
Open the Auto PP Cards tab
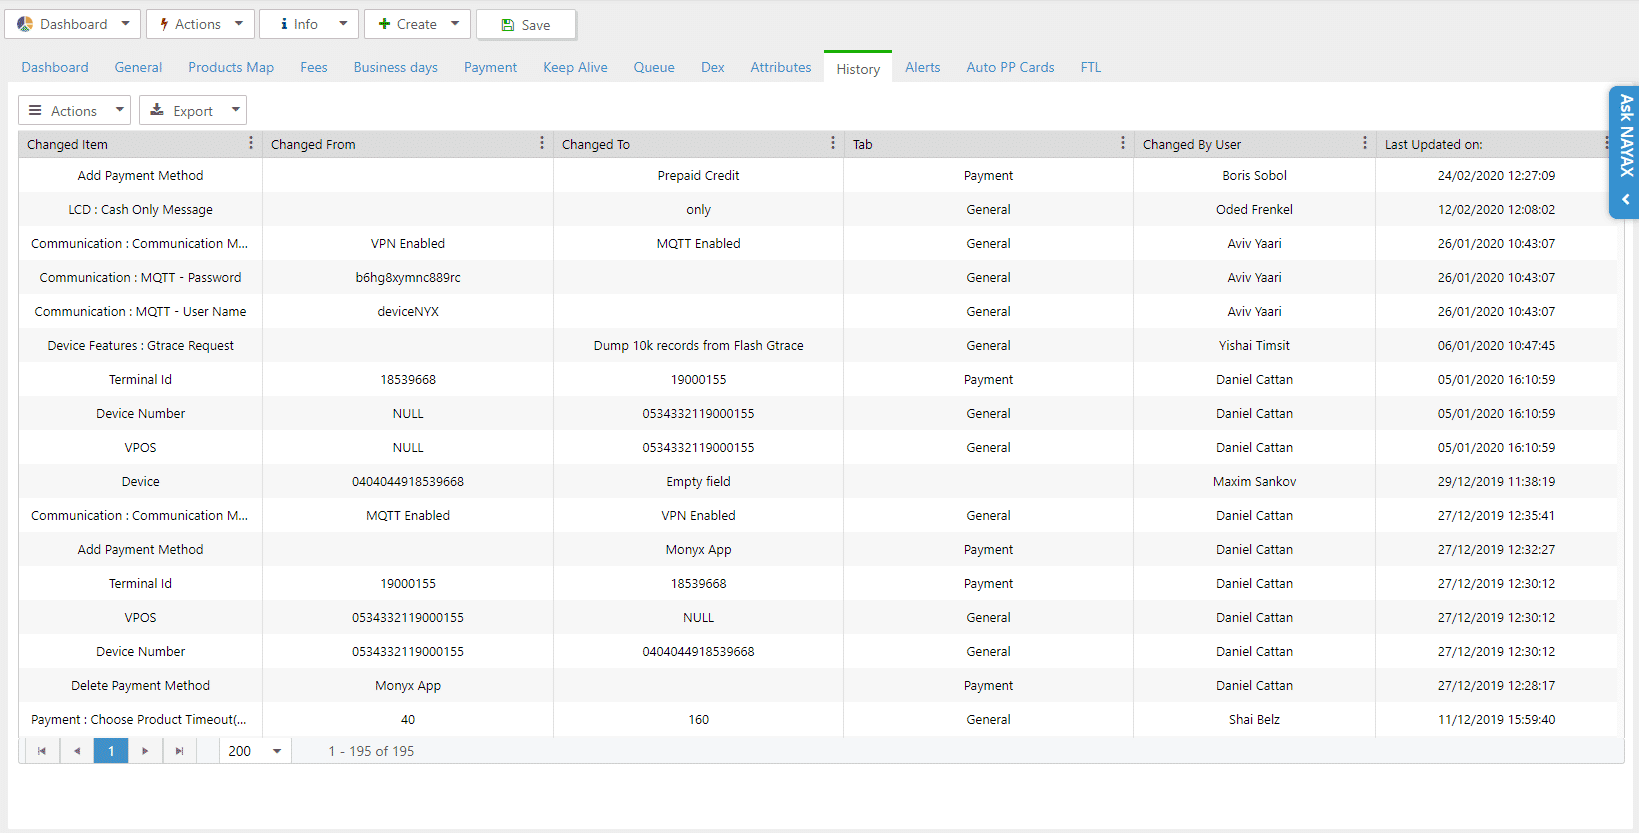coord(1010,67)
